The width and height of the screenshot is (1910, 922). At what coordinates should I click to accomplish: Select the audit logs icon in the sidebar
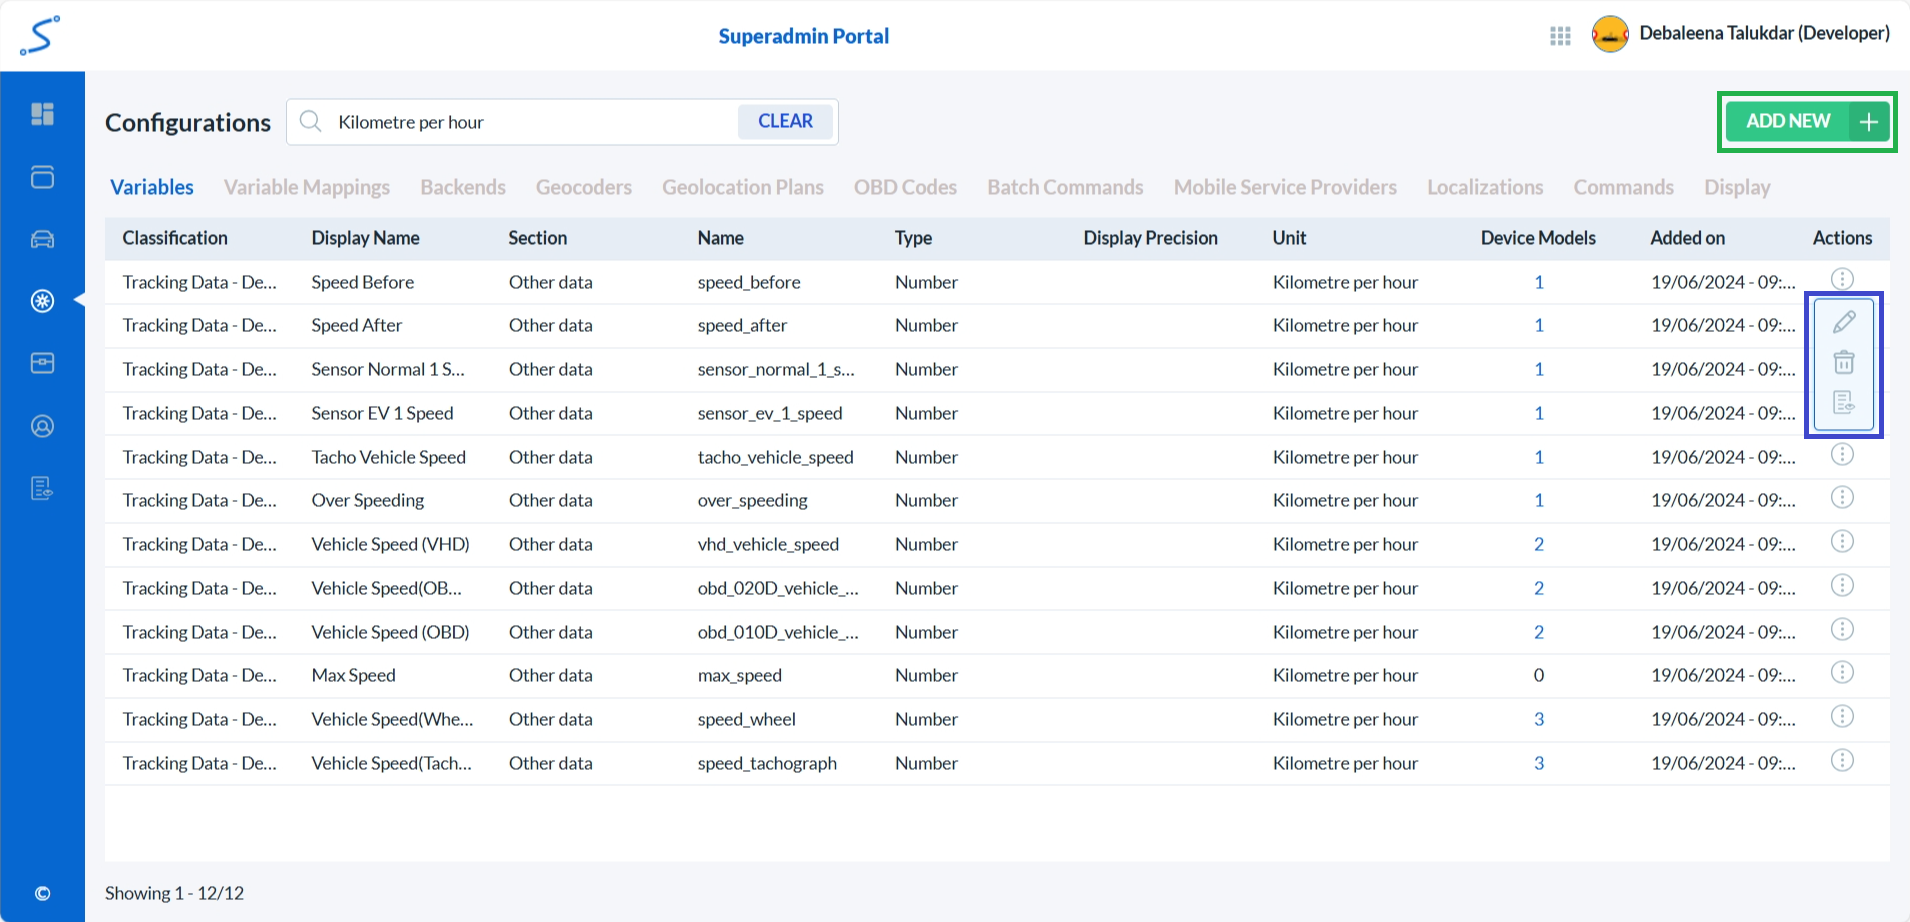[42, 488]
